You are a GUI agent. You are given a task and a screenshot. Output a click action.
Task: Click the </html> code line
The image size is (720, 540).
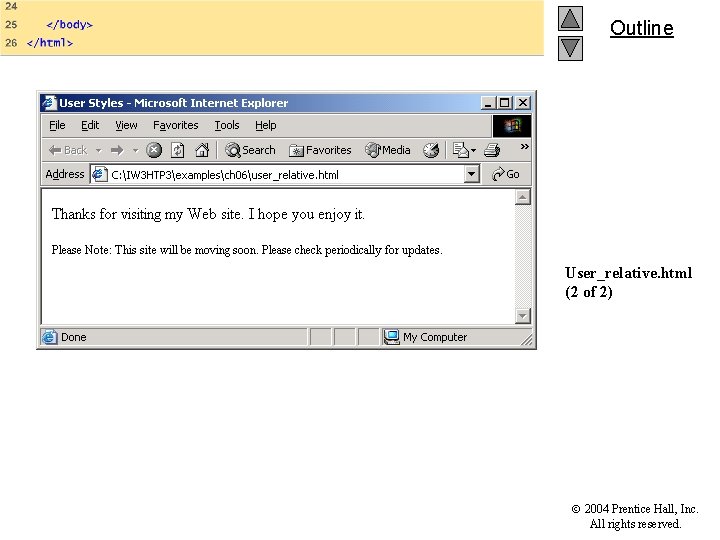point(50,43)
